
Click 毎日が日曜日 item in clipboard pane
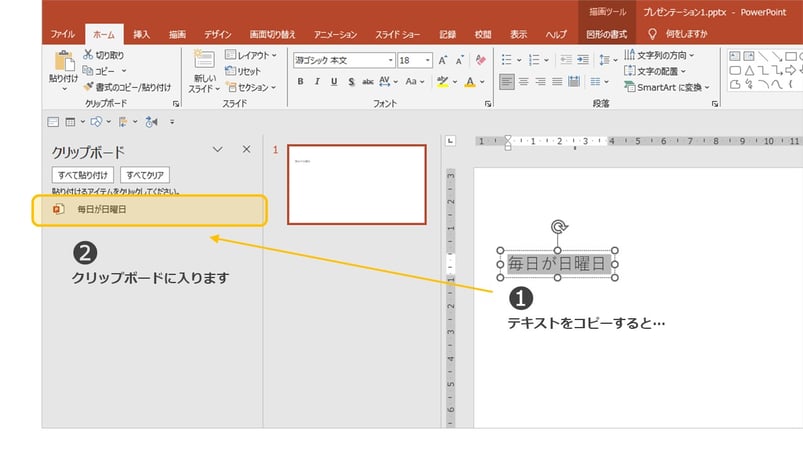coord(150,210)
